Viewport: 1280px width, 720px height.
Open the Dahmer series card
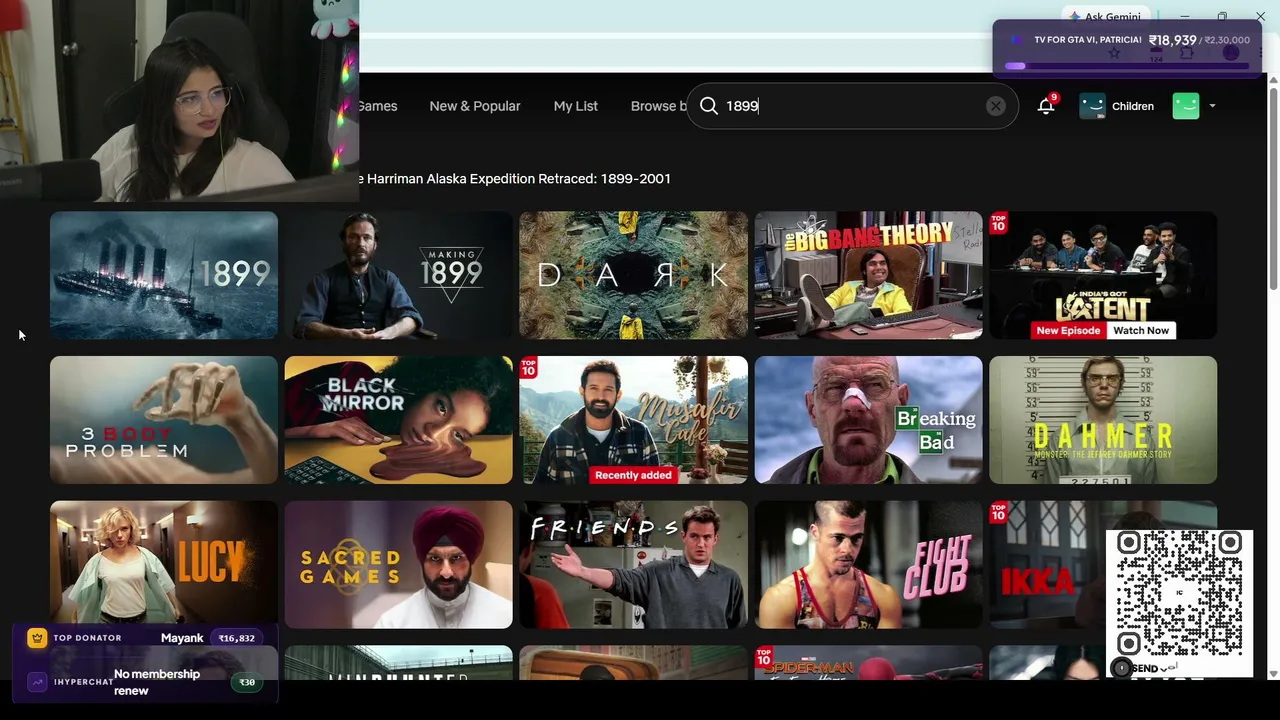click(1103, 420)
